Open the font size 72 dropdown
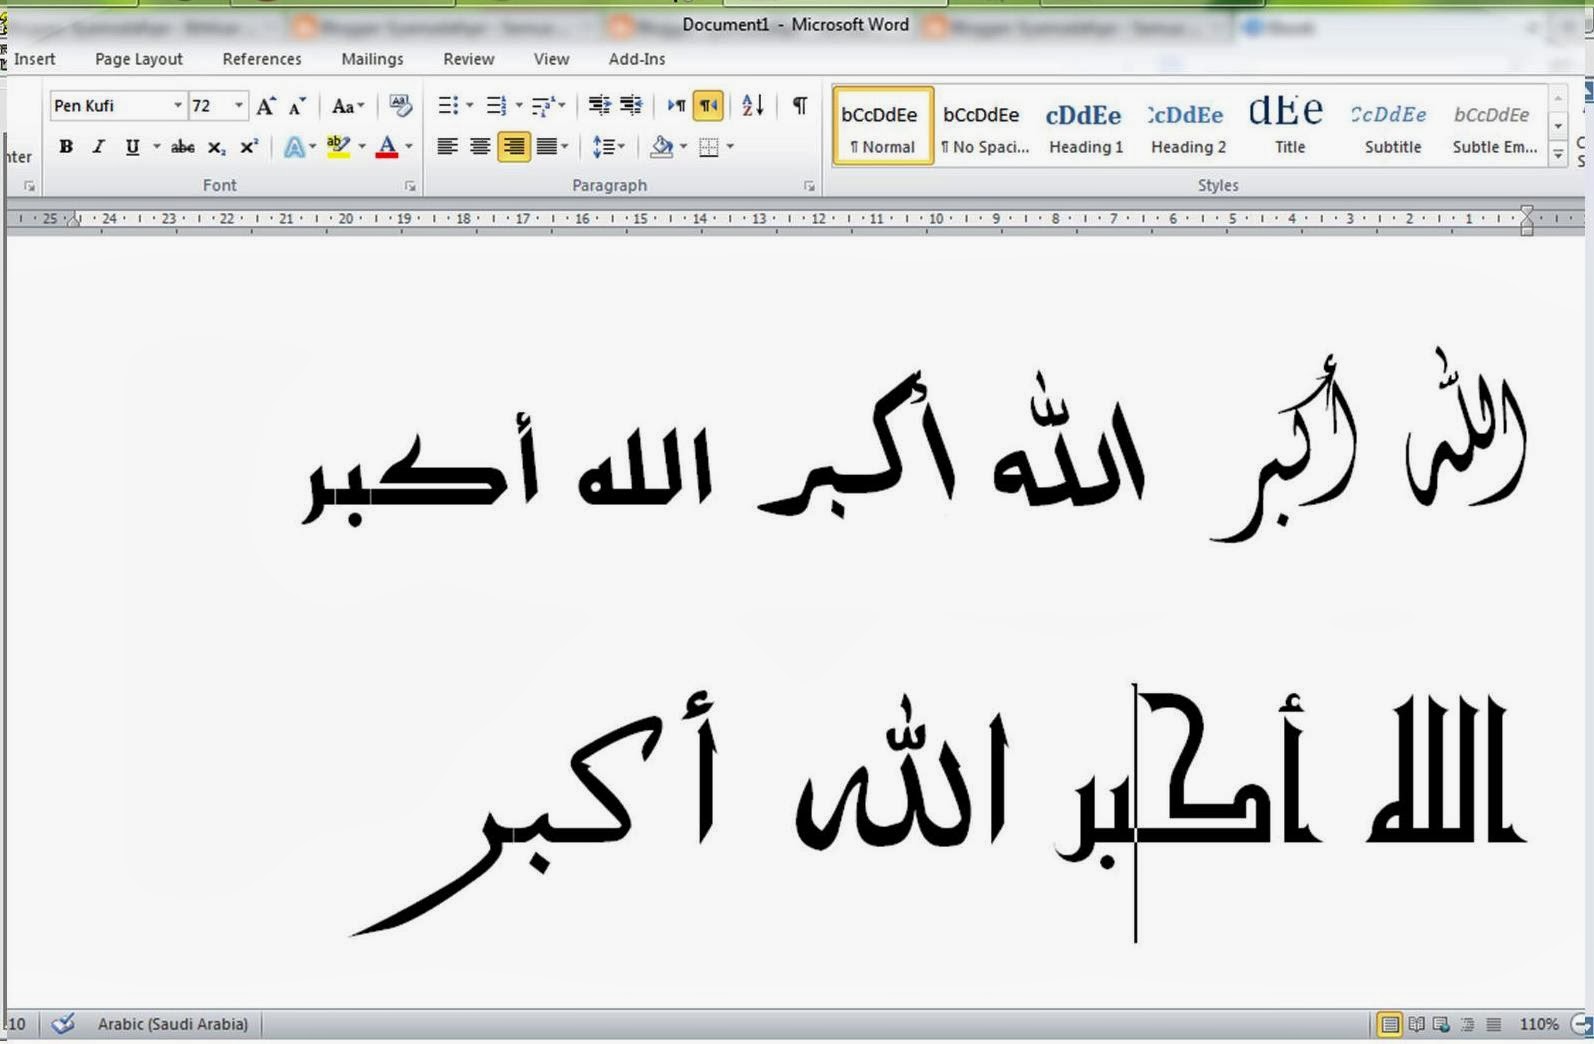This screenshot has height=1044, width=1594. 239,106
